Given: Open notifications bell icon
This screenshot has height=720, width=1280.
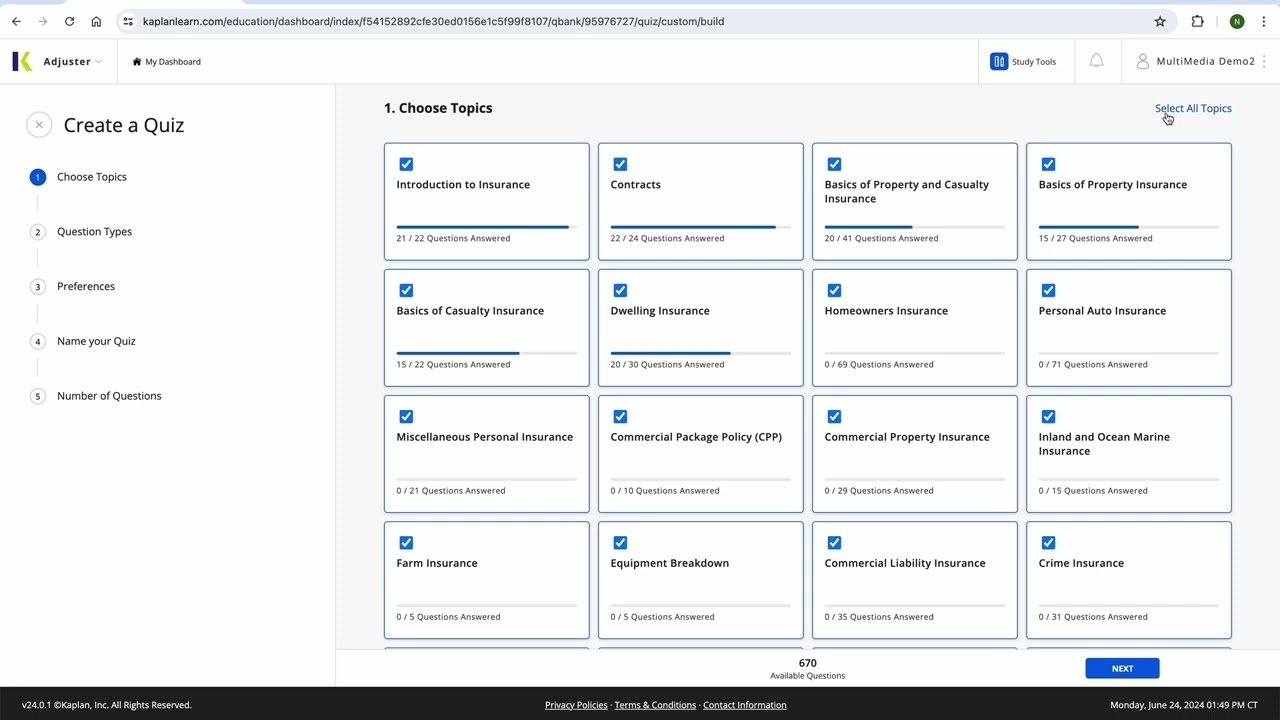Looking at the screenshot, I should (1096, 61).
